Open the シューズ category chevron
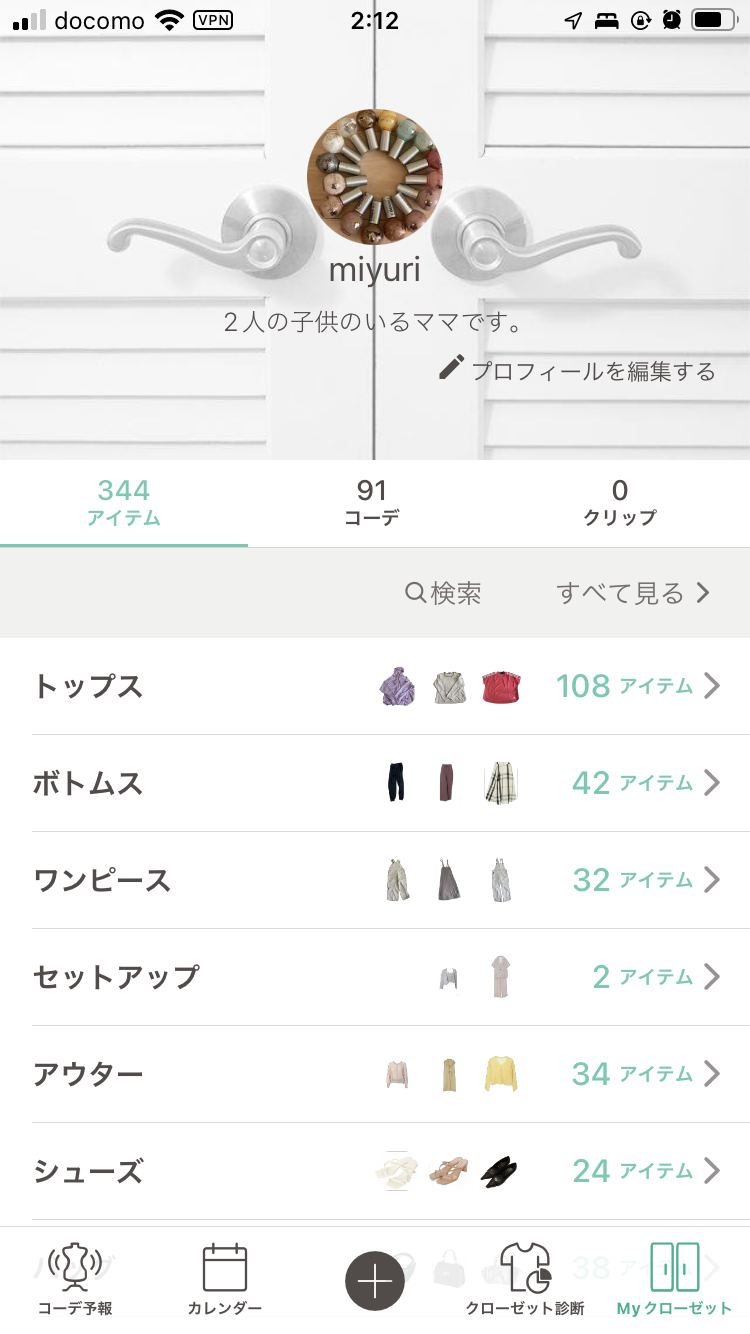Screen dimensions: 750x1334 click(x=711, y=1170)
